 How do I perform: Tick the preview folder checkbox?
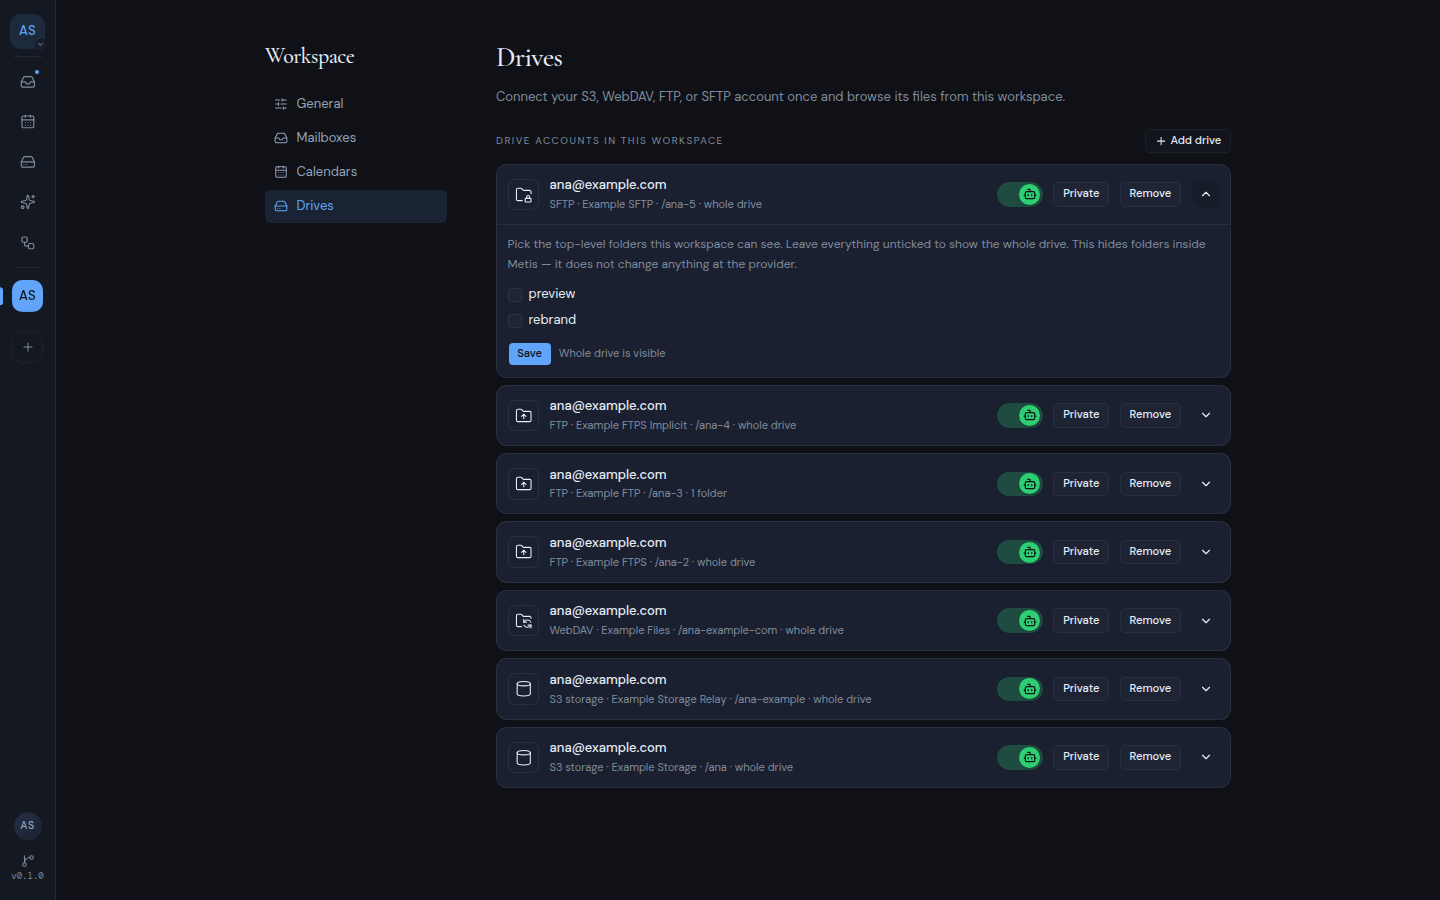tap(515, 294)
